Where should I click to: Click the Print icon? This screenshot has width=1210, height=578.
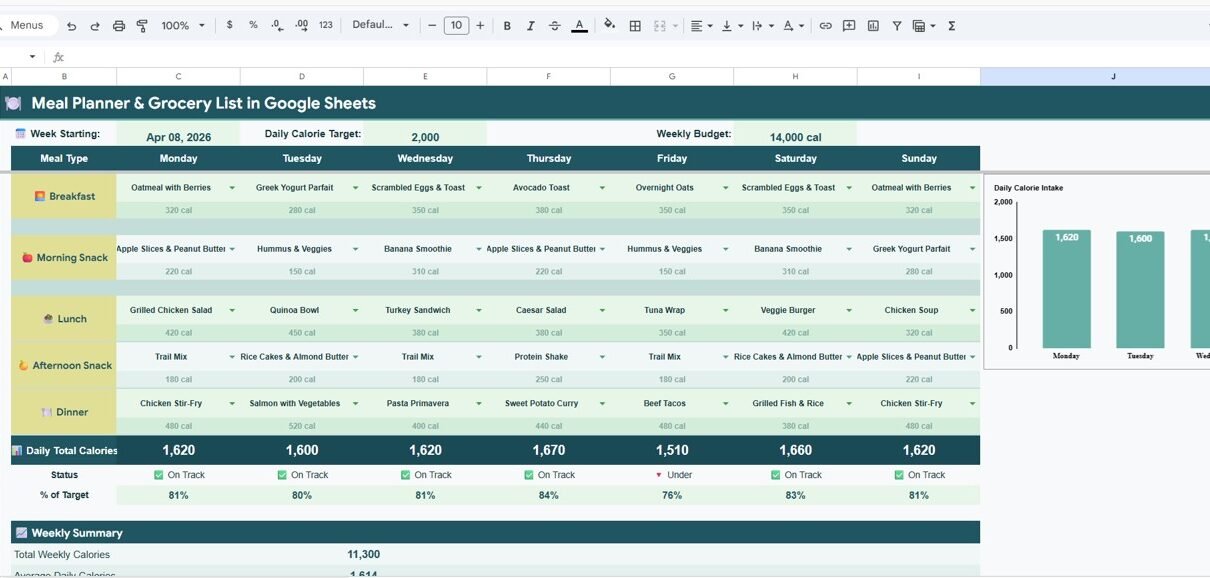[119, 26]
